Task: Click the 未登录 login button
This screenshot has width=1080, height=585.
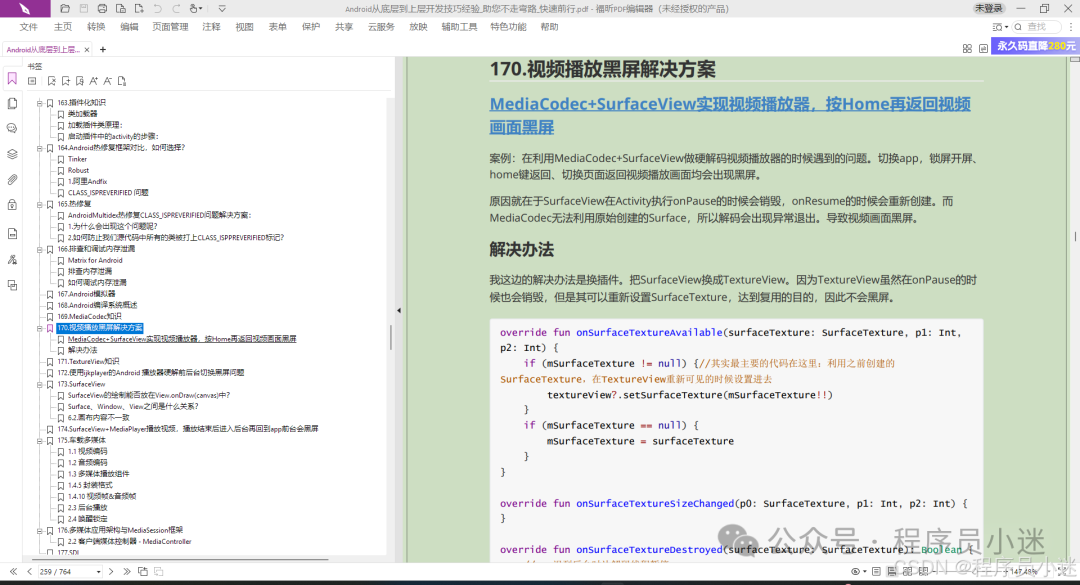Action: tap(988, 8)
